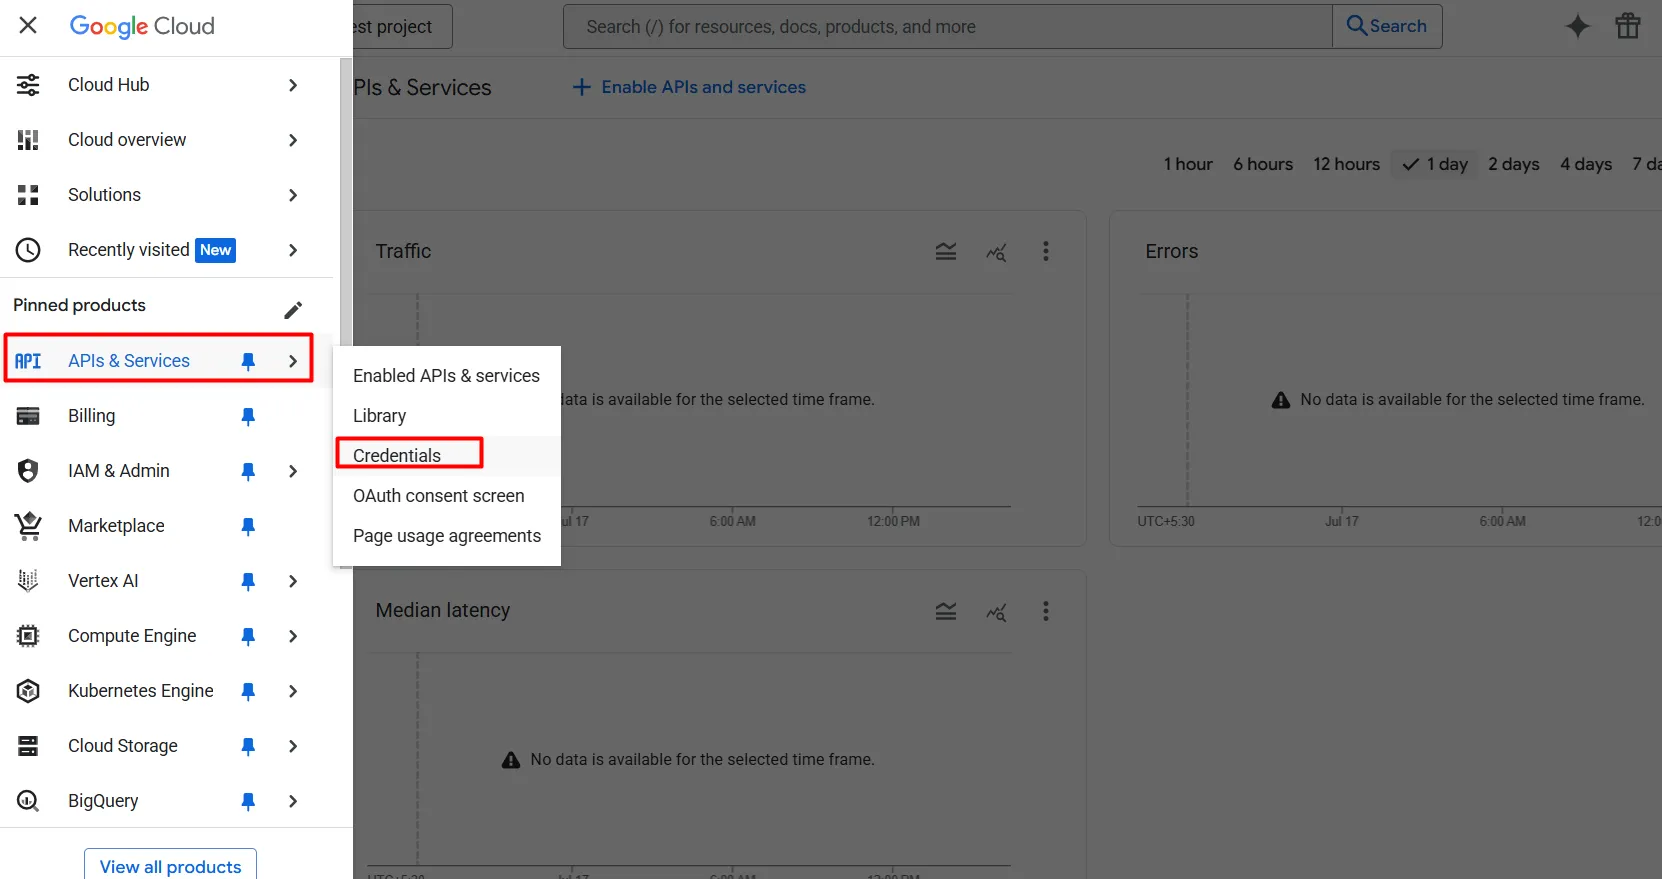Screen dimensions: 1662x879
Task: Unpin Vertex AI
Action: pos(248,581)
